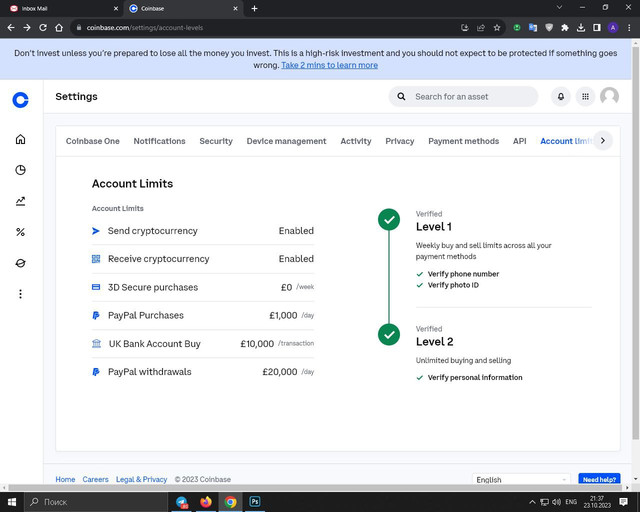Click the Careers footer link

(96, 479)
